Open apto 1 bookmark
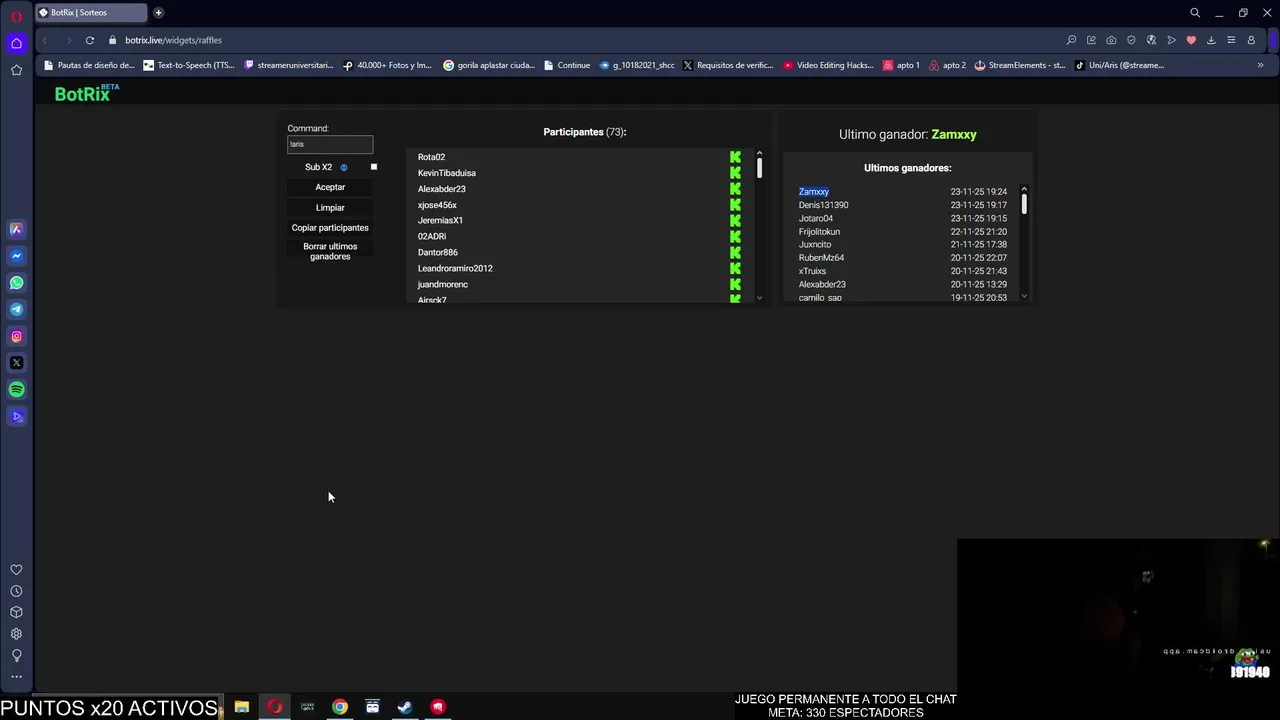1280x720 pixels. [x=901, y=65]
